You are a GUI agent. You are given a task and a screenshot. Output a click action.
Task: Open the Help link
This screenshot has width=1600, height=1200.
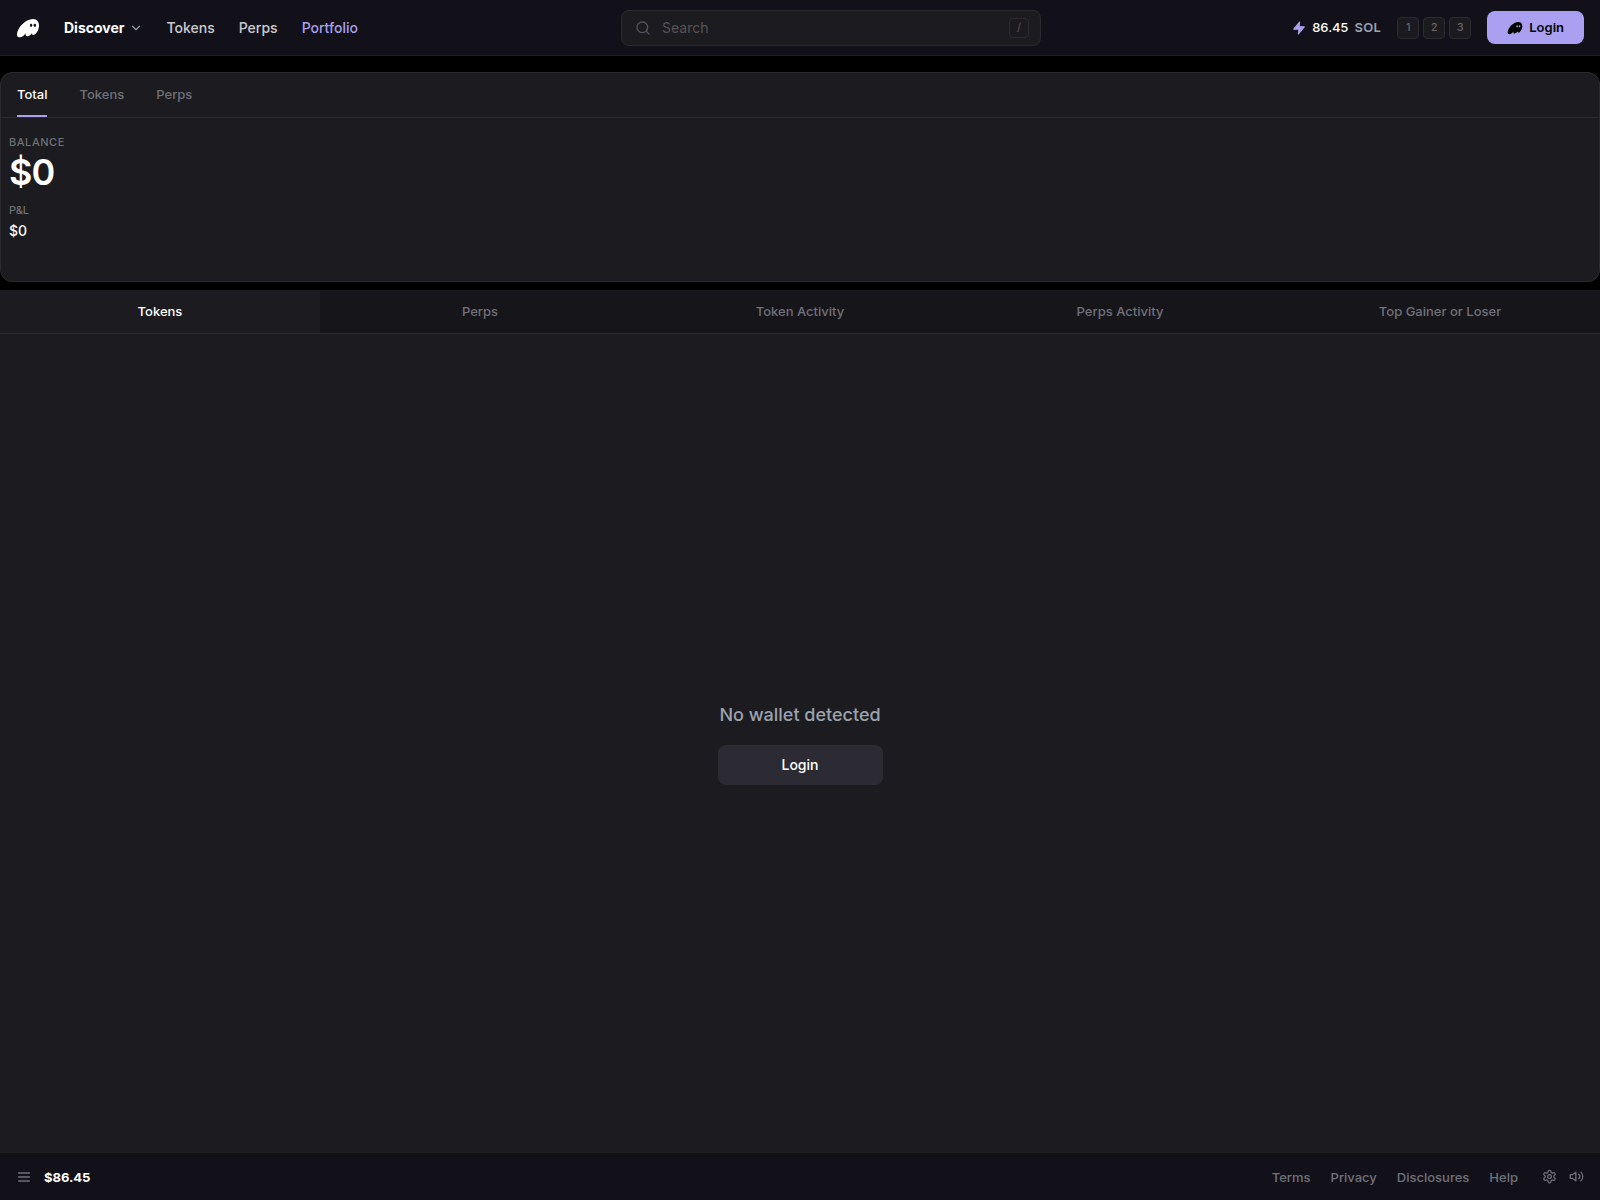click(x=1503, y=1177)
